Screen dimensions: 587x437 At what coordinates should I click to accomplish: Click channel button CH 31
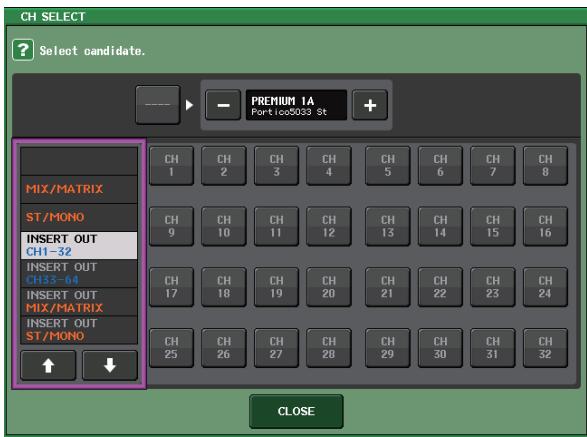point(493,348)
